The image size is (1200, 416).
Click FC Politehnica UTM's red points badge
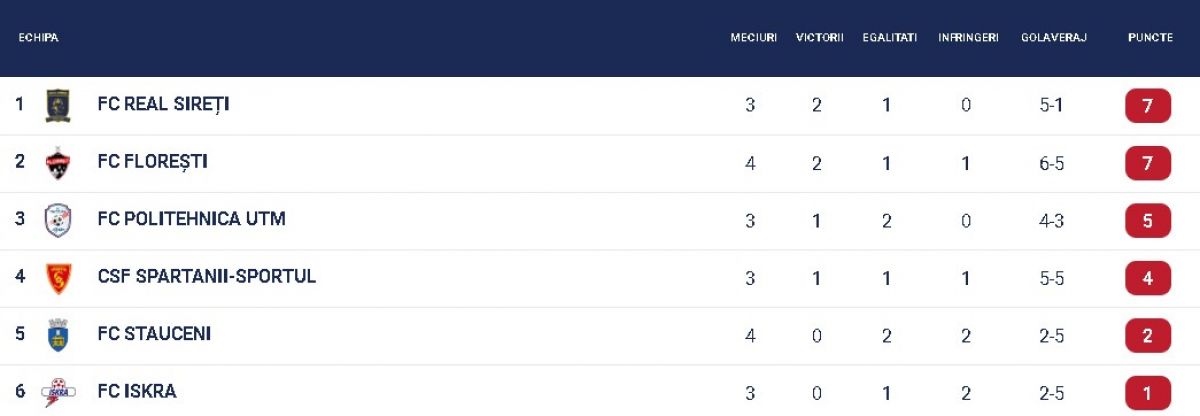pos(1147,221)
